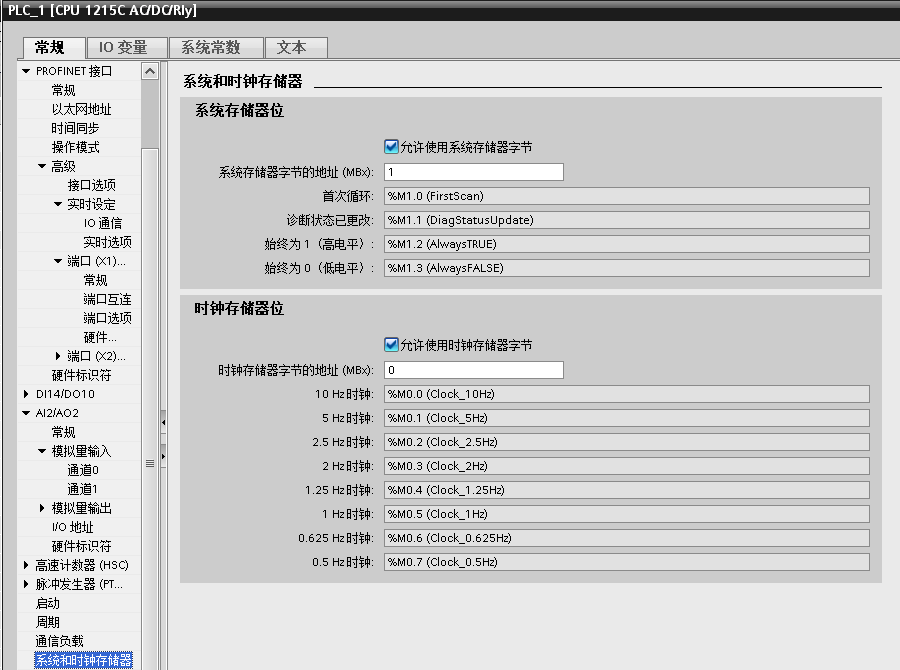Select 硬件标识符 under AI2/AO2
Screen dimensions: 900x670
(x=82, y=546)
